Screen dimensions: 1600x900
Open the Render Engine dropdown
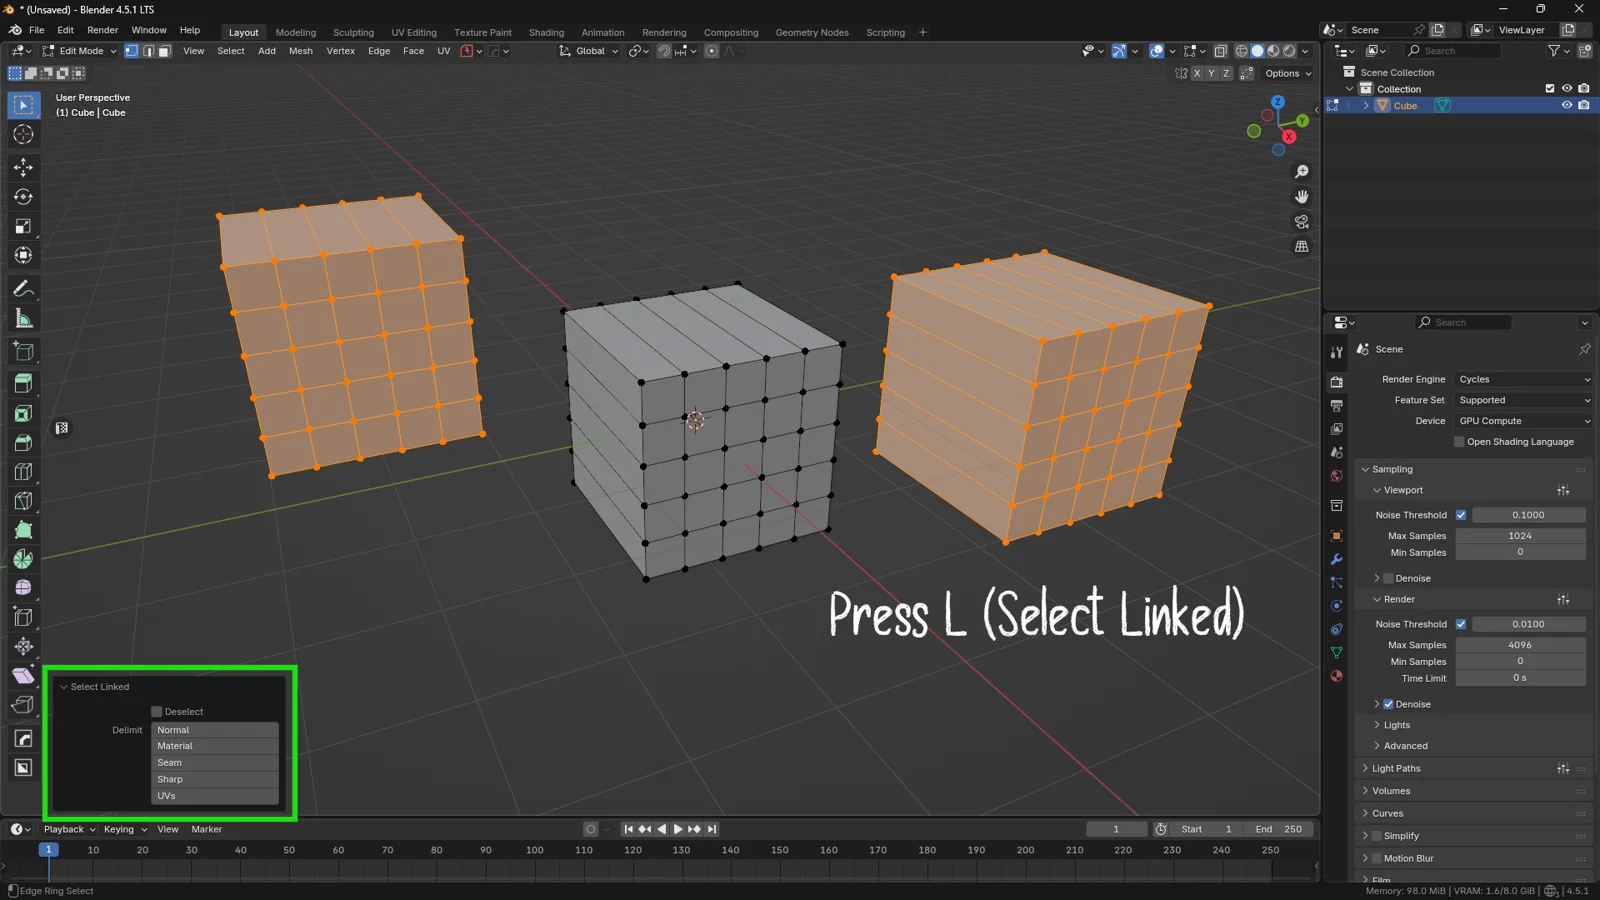(x=1523, y=380)
